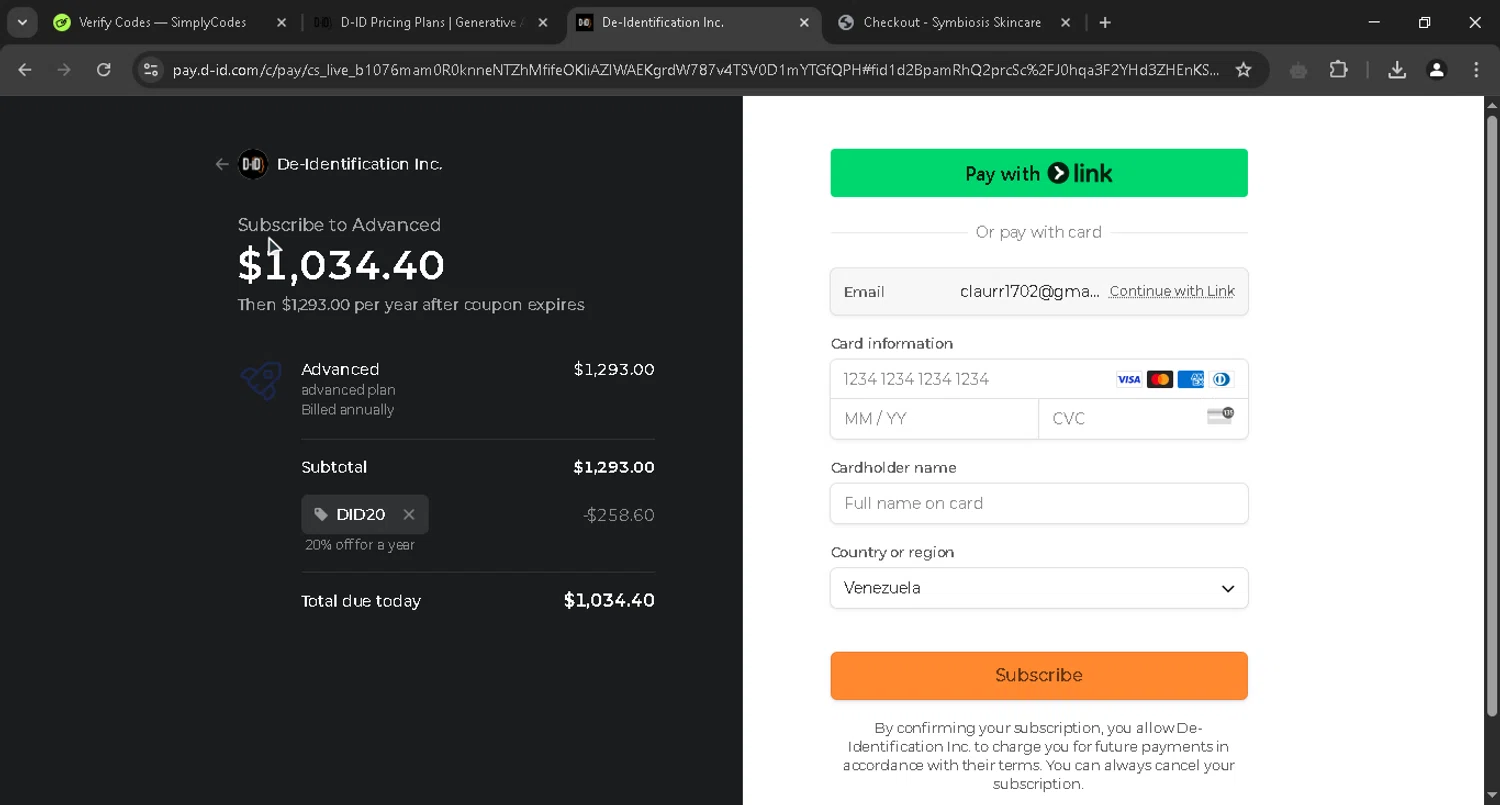The width and height of the screenshot is (1500, 805).
Task: Bookmark this page with the star
Action: click(1243, 69)
